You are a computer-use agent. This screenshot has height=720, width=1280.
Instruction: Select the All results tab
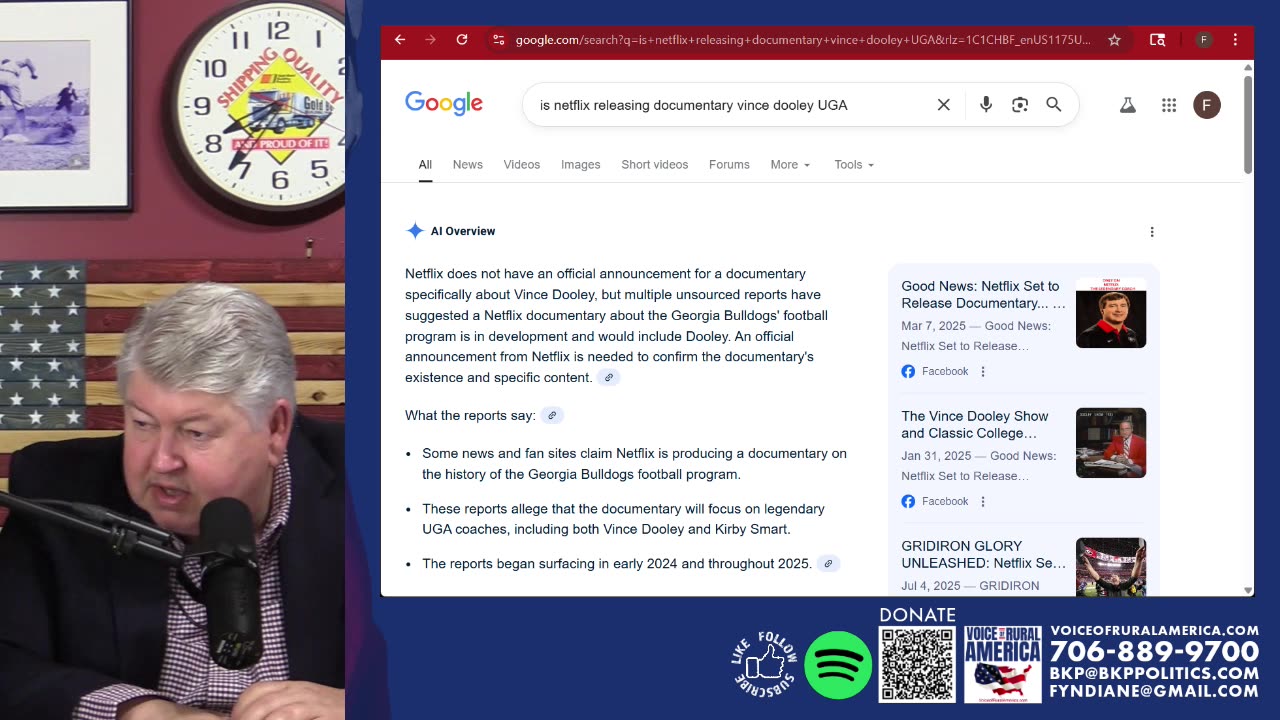tap(425, 164)
